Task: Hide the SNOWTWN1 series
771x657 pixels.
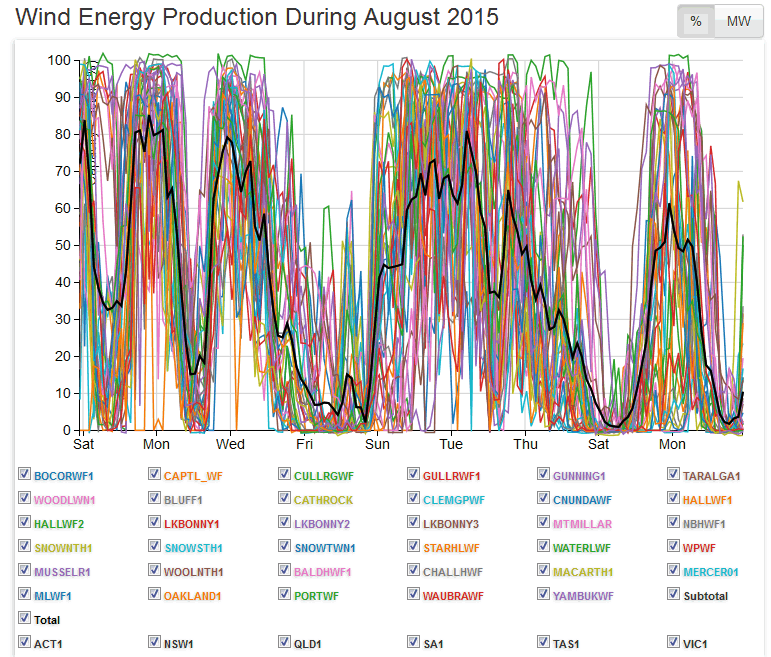Action: click(x=284, y=546)
